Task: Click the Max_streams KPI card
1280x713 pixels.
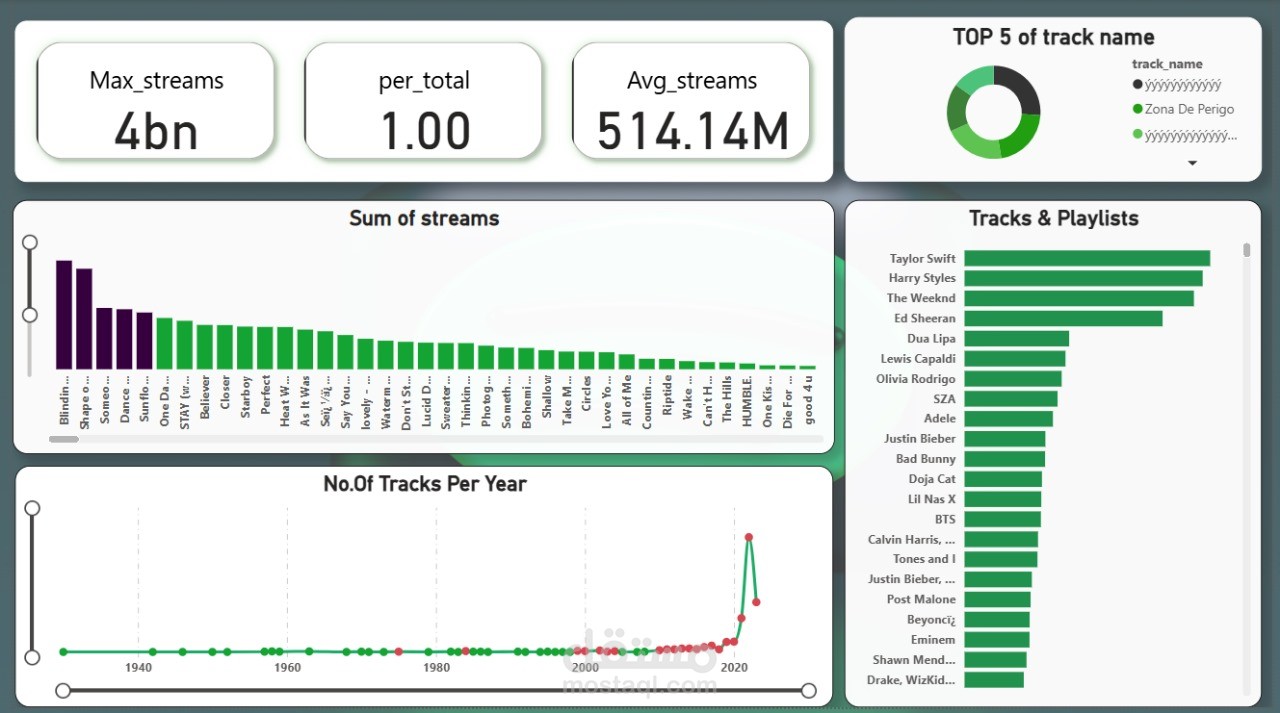Action: pyautogui.click(x=155, y=100)
